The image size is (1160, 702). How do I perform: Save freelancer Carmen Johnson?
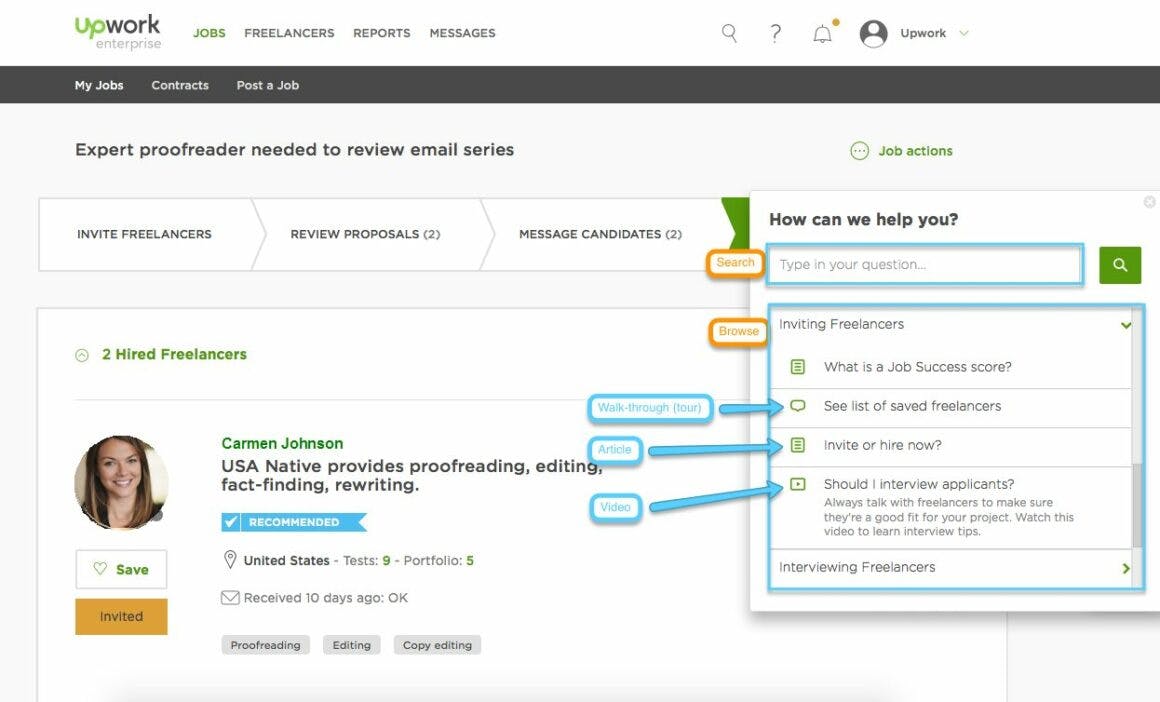pyautogui.click(x=121, y=569)
